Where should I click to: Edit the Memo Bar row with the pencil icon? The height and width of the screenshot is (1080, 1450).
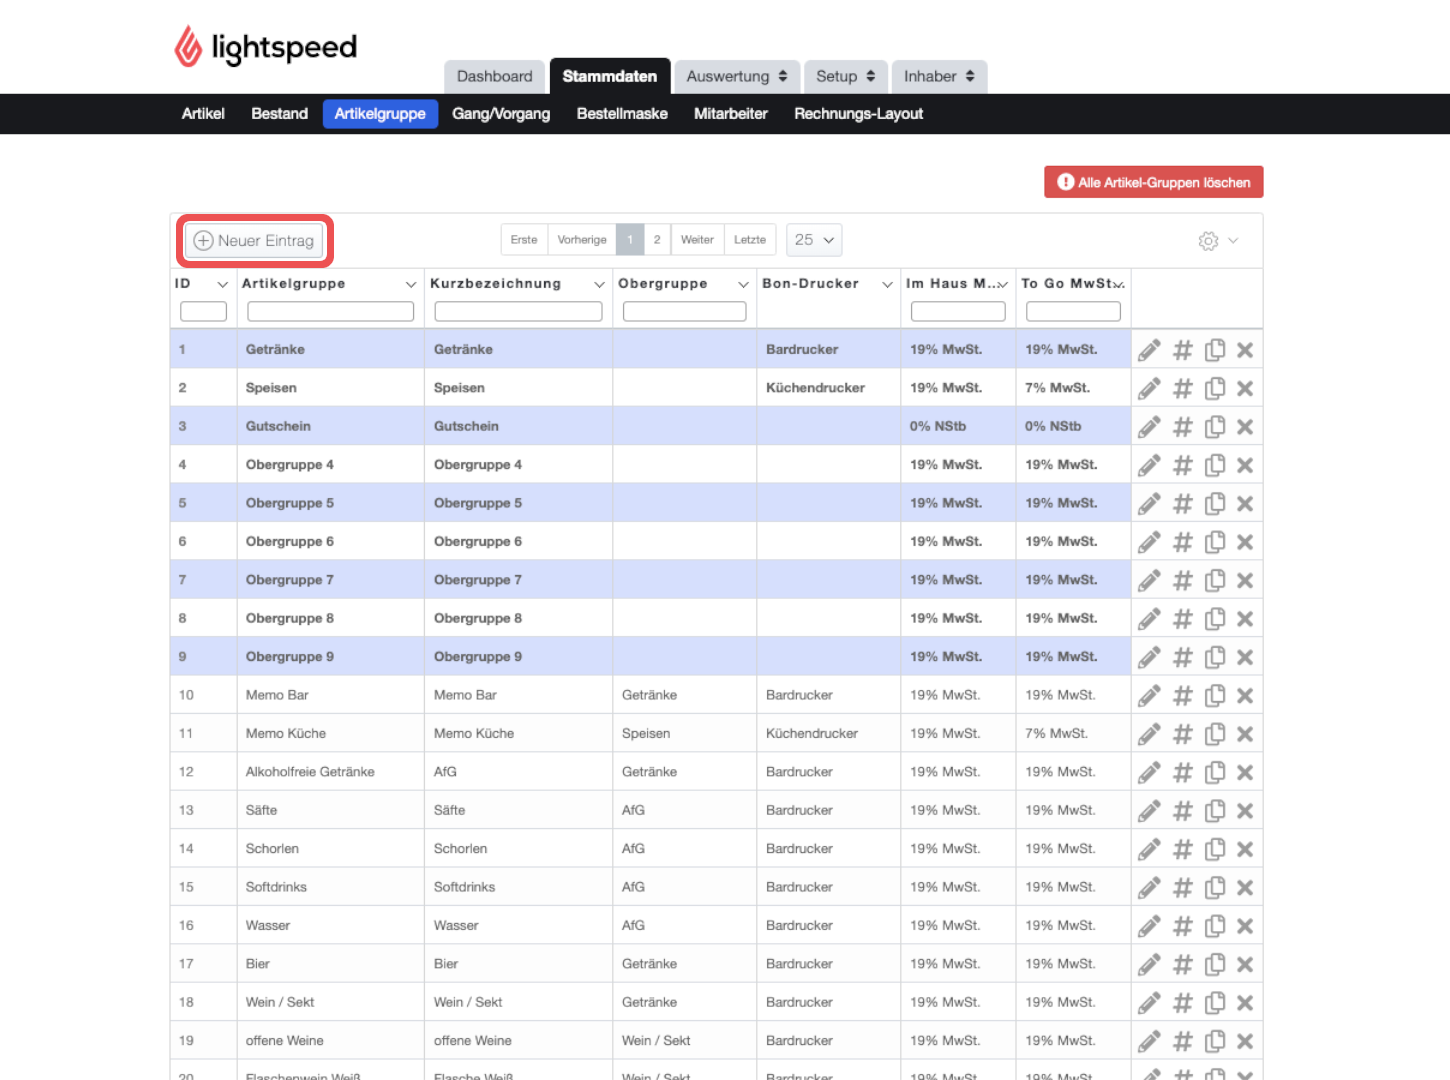(1149, 695)
